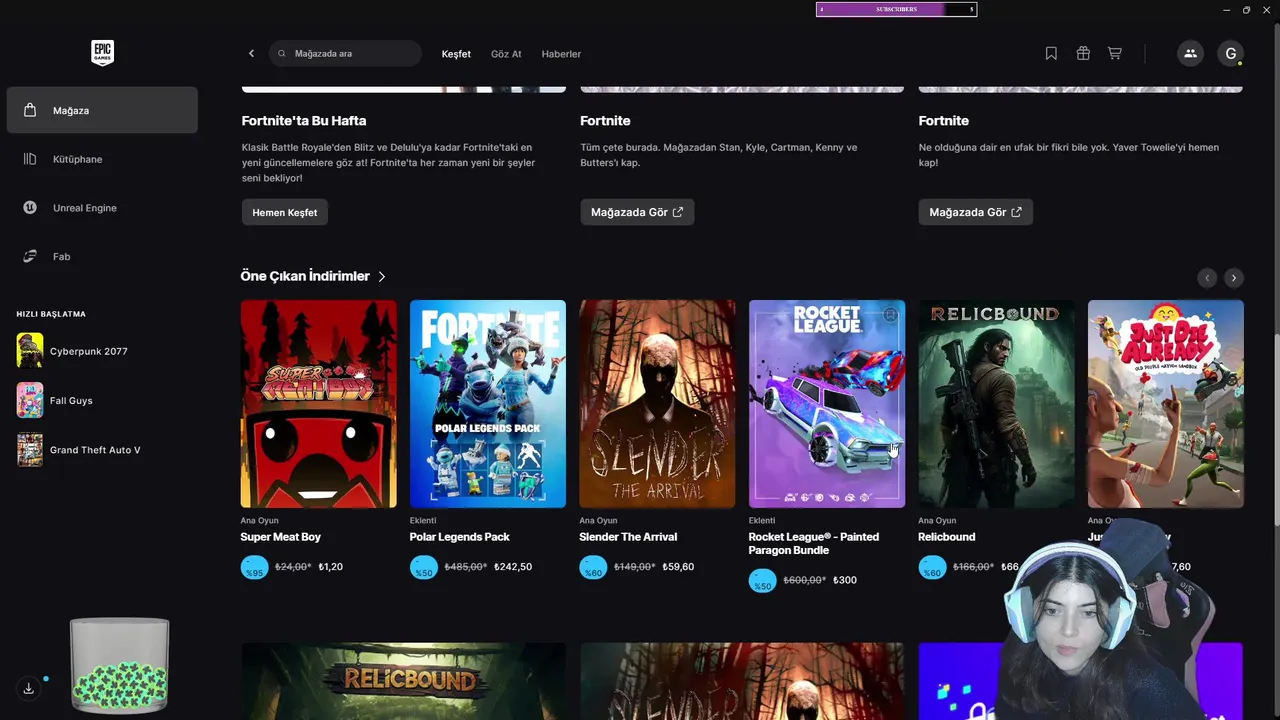The image size is (1280, 720).
Task: Select Mağaza in the sidebar
Action: 102,110
